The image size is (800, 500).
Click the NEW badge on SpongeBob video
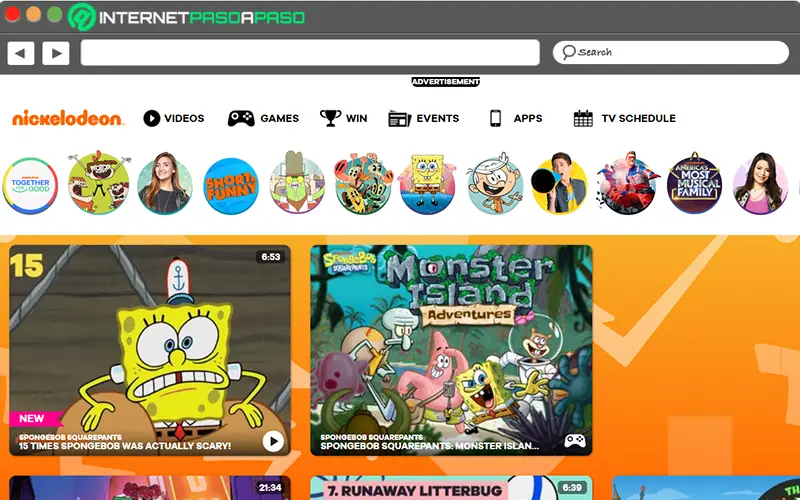pyautogui.click(x=35, y=419)
